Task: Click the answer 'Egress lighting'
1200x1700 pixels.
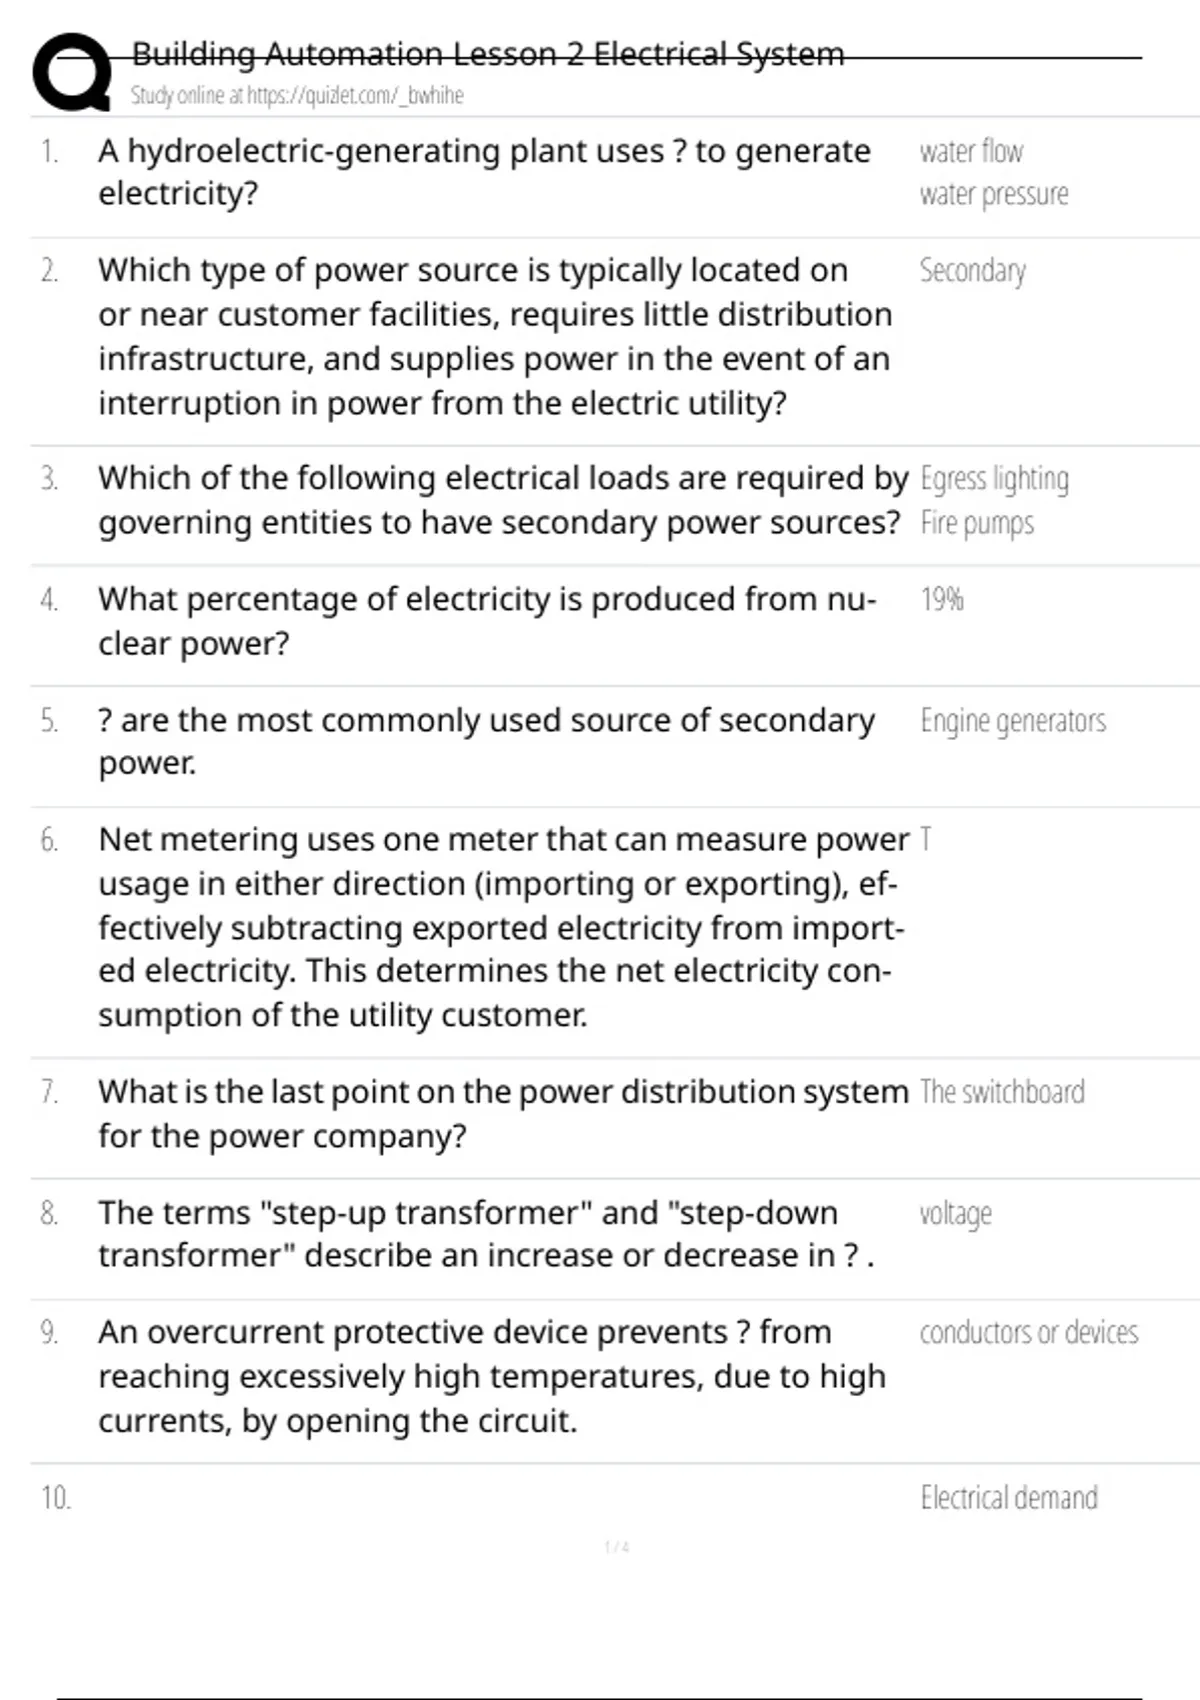Action: tap(994, 479)
